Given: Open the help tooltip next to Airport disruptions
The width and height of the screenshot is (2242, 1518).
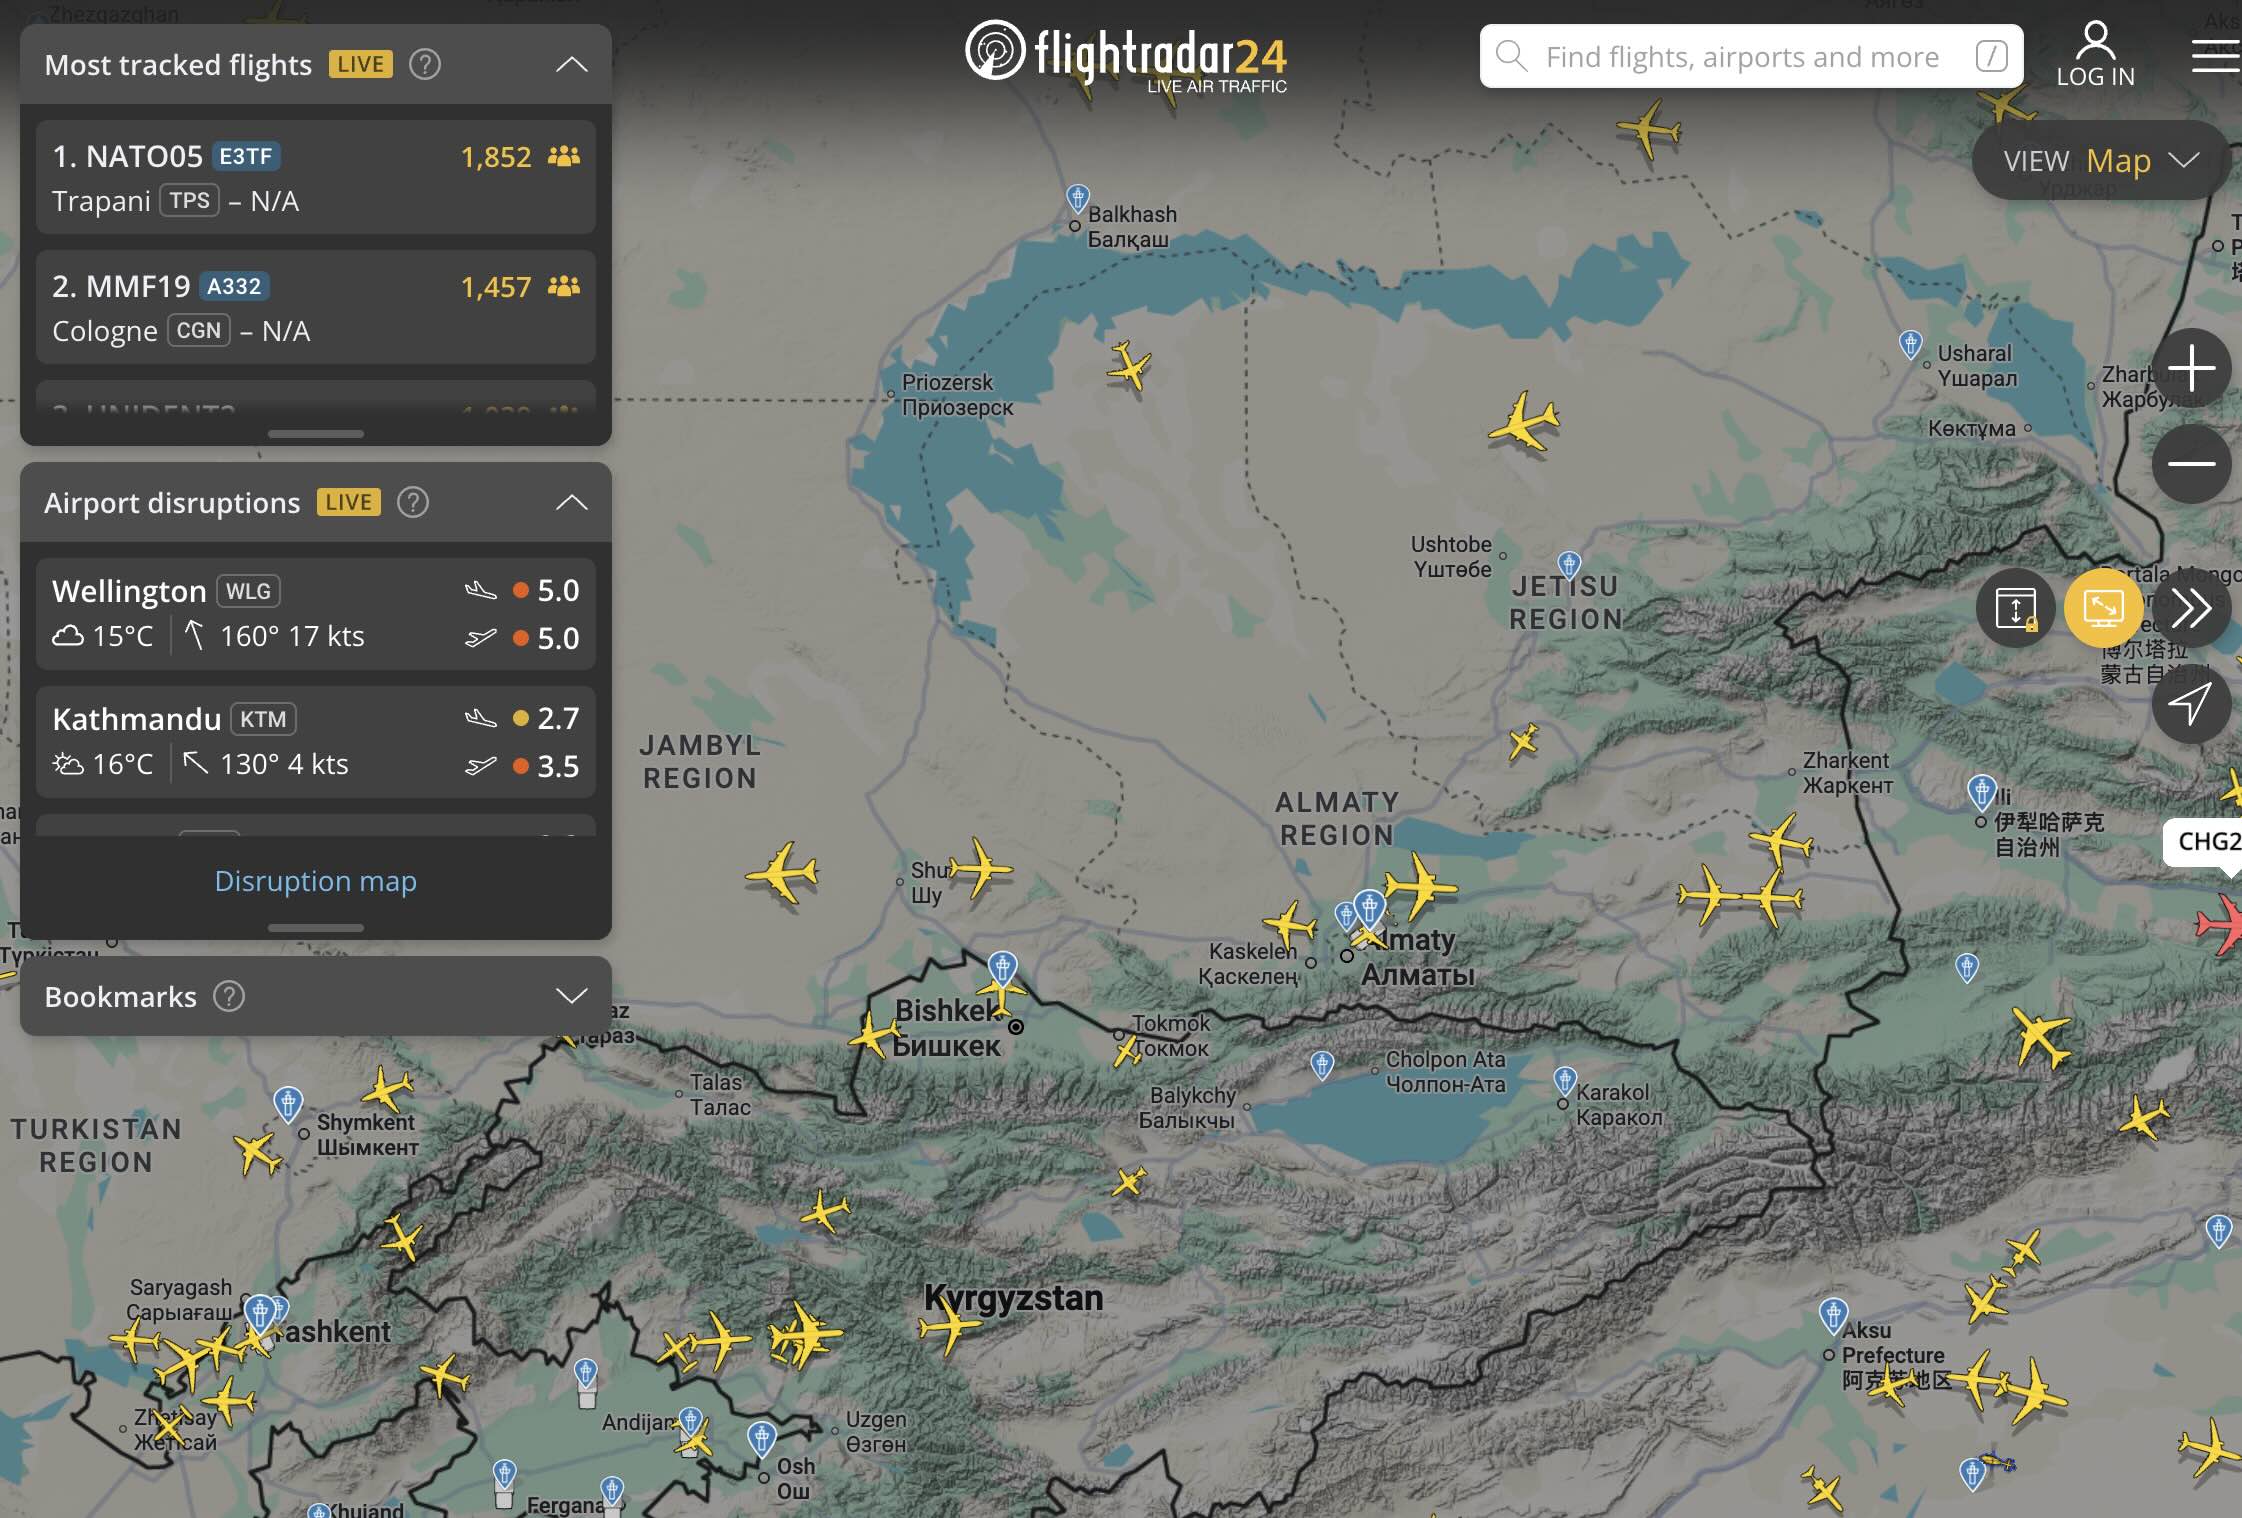Looking at the screenshot, I should (413, 502).
